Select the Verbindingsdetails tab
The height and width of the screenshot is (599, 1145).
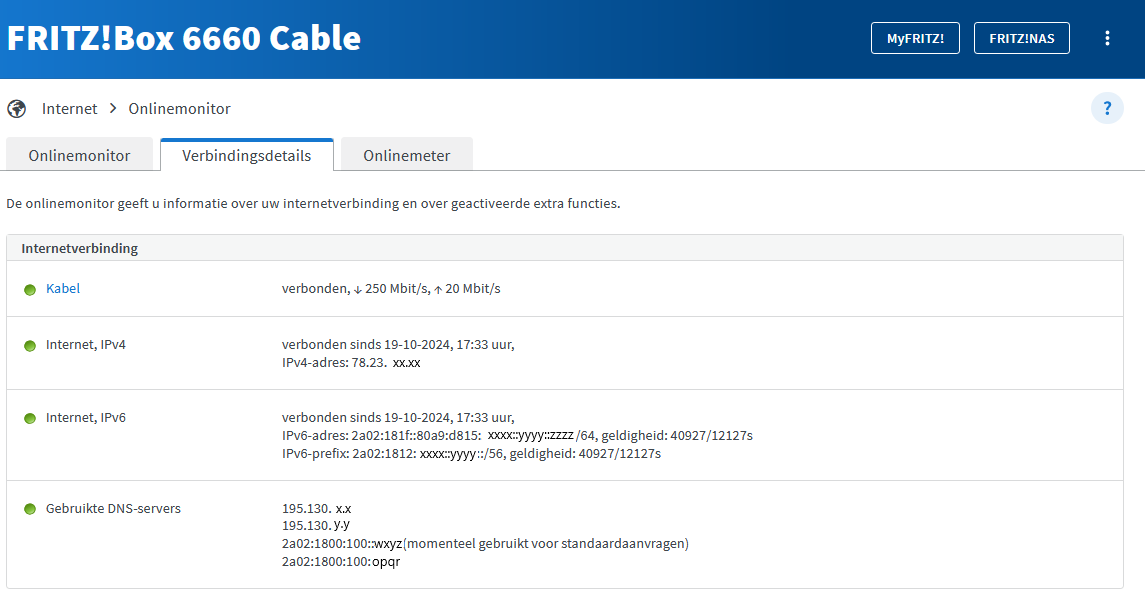(x=246, y=156)
